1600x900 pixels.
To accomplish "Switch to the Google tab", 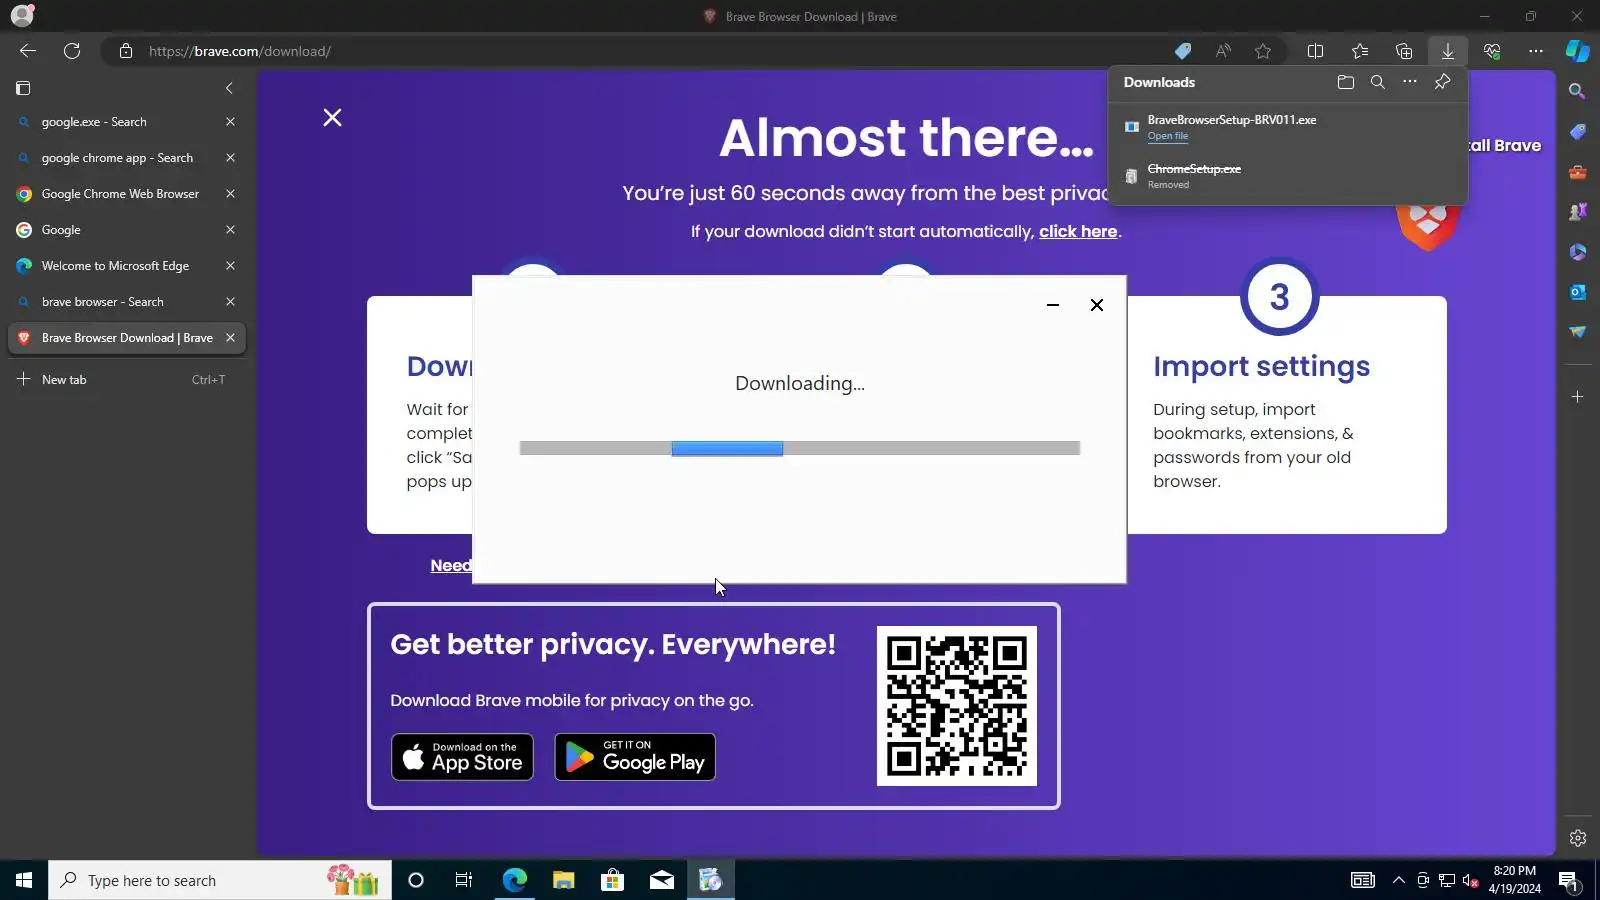I will (126, 230).
